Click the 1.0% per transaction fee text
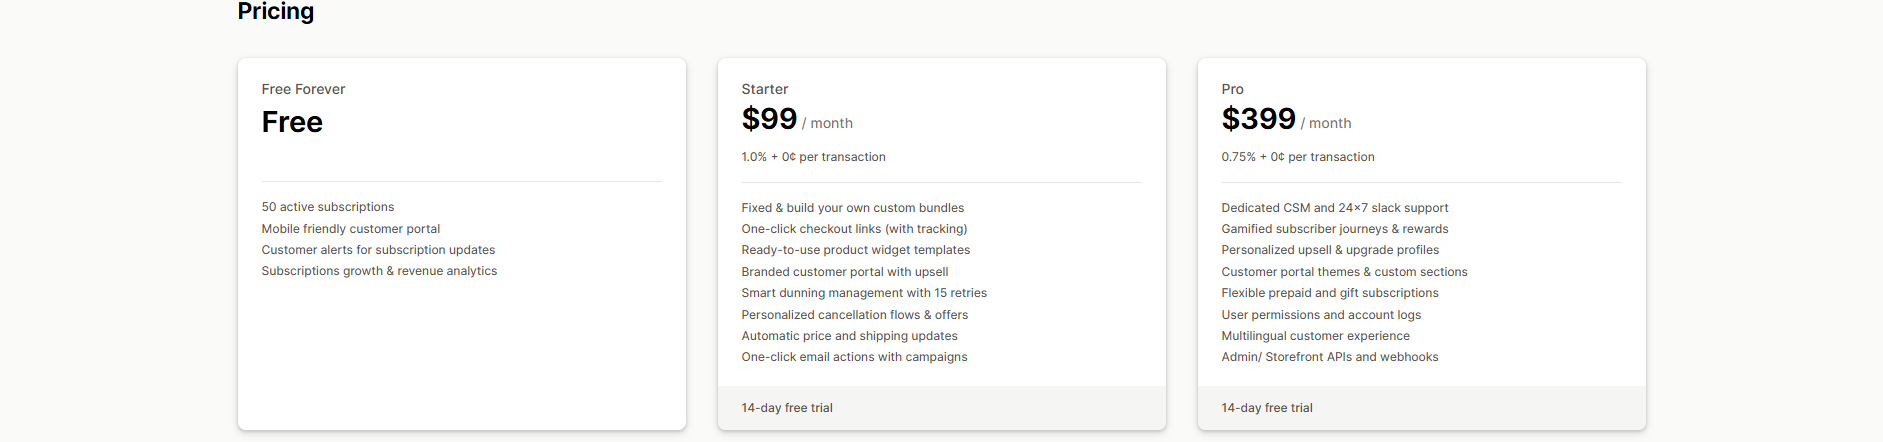 tap(813, 157)
